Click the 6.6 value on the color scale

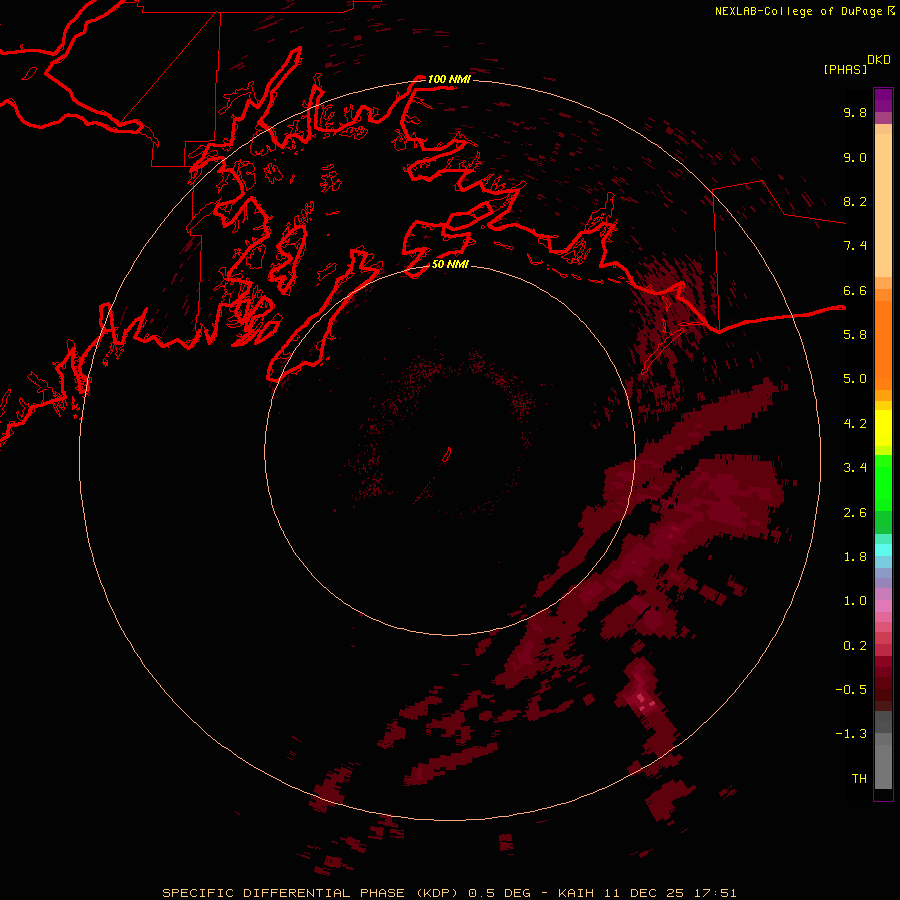coord(855,290)
